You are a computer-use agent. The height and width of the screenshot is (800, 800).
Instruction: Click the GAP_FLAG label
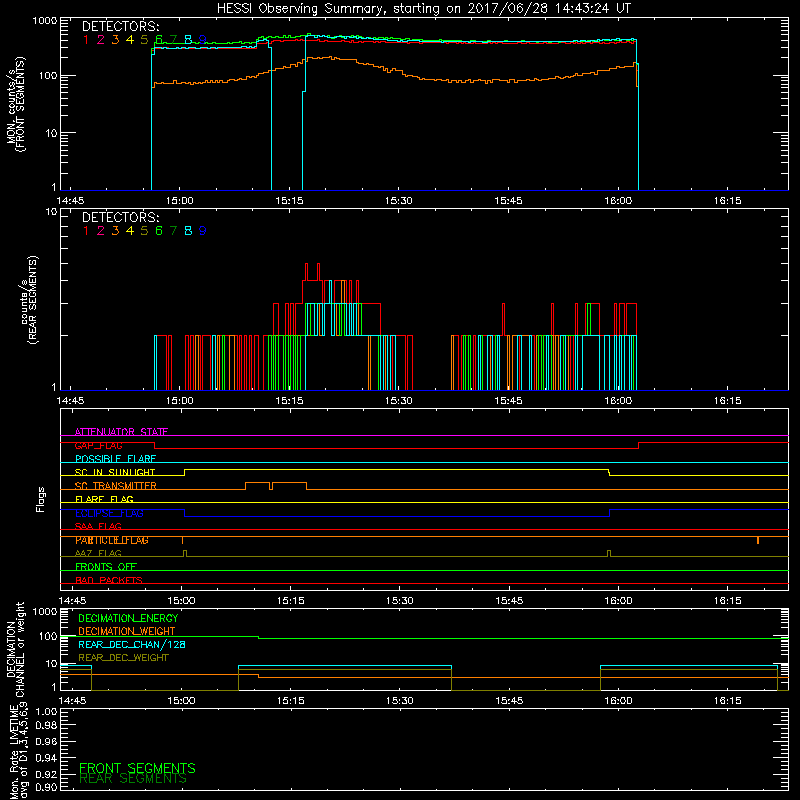[98, 445]
